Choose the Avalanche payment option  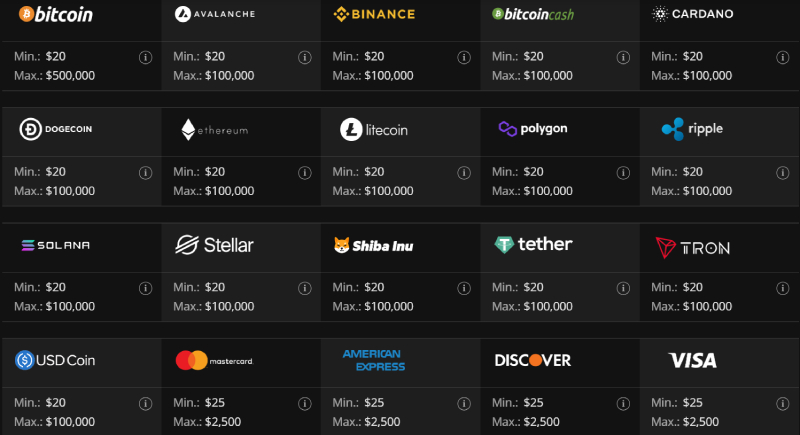coord(215,14)
